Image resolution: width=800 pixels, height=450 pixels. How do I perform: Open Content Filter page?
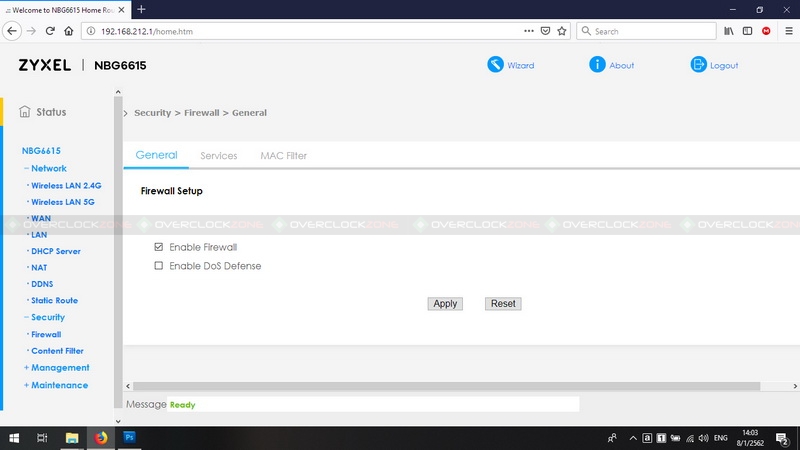[x=57, y=351]
